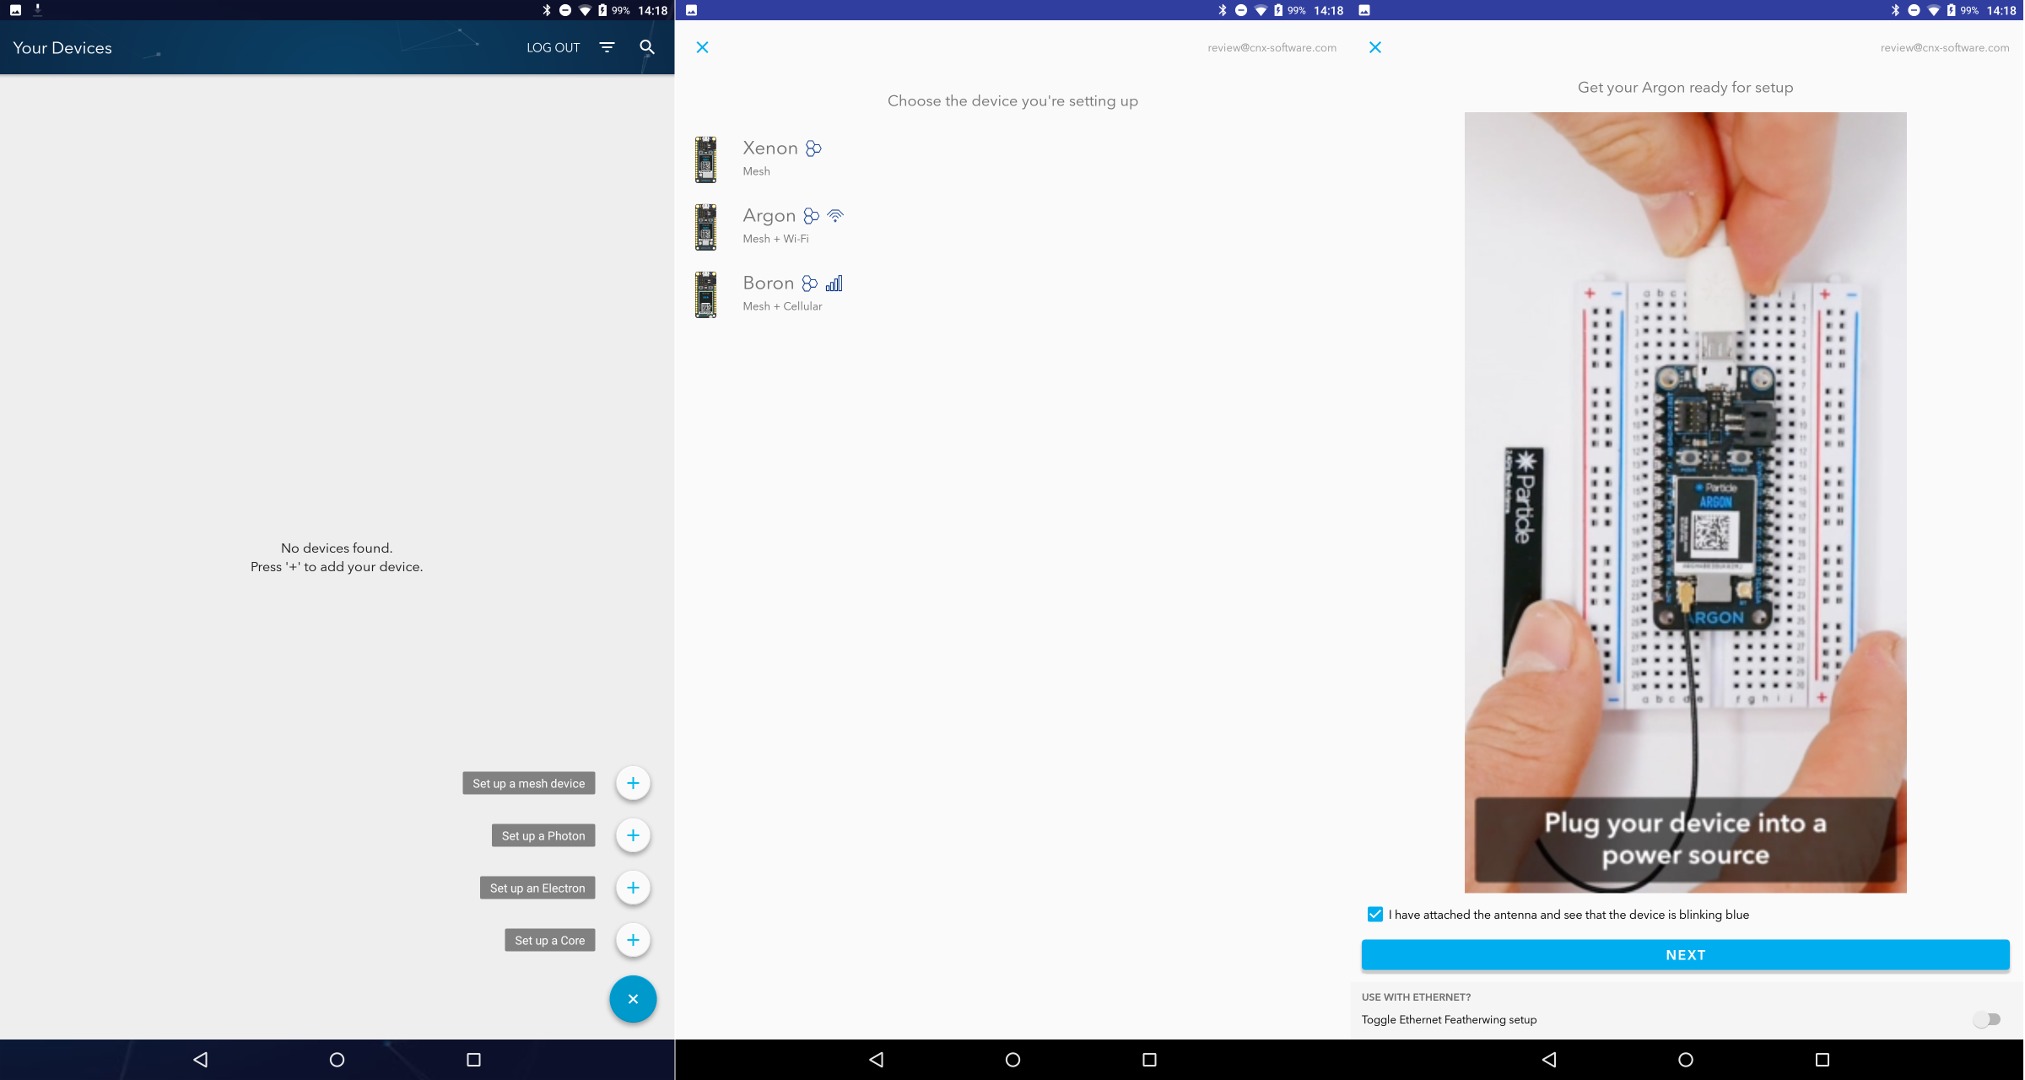Close the device chooser screen with X
The height and width of the screenshot is (1080, 2025).
tap(702, 47)
